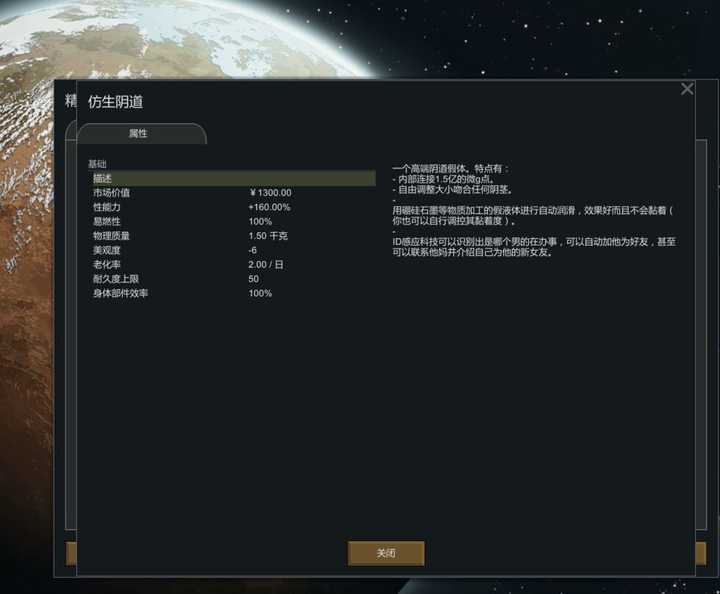The image size is (720, 594).
Task: Click the 基础 category header
Action: [97, 164]
